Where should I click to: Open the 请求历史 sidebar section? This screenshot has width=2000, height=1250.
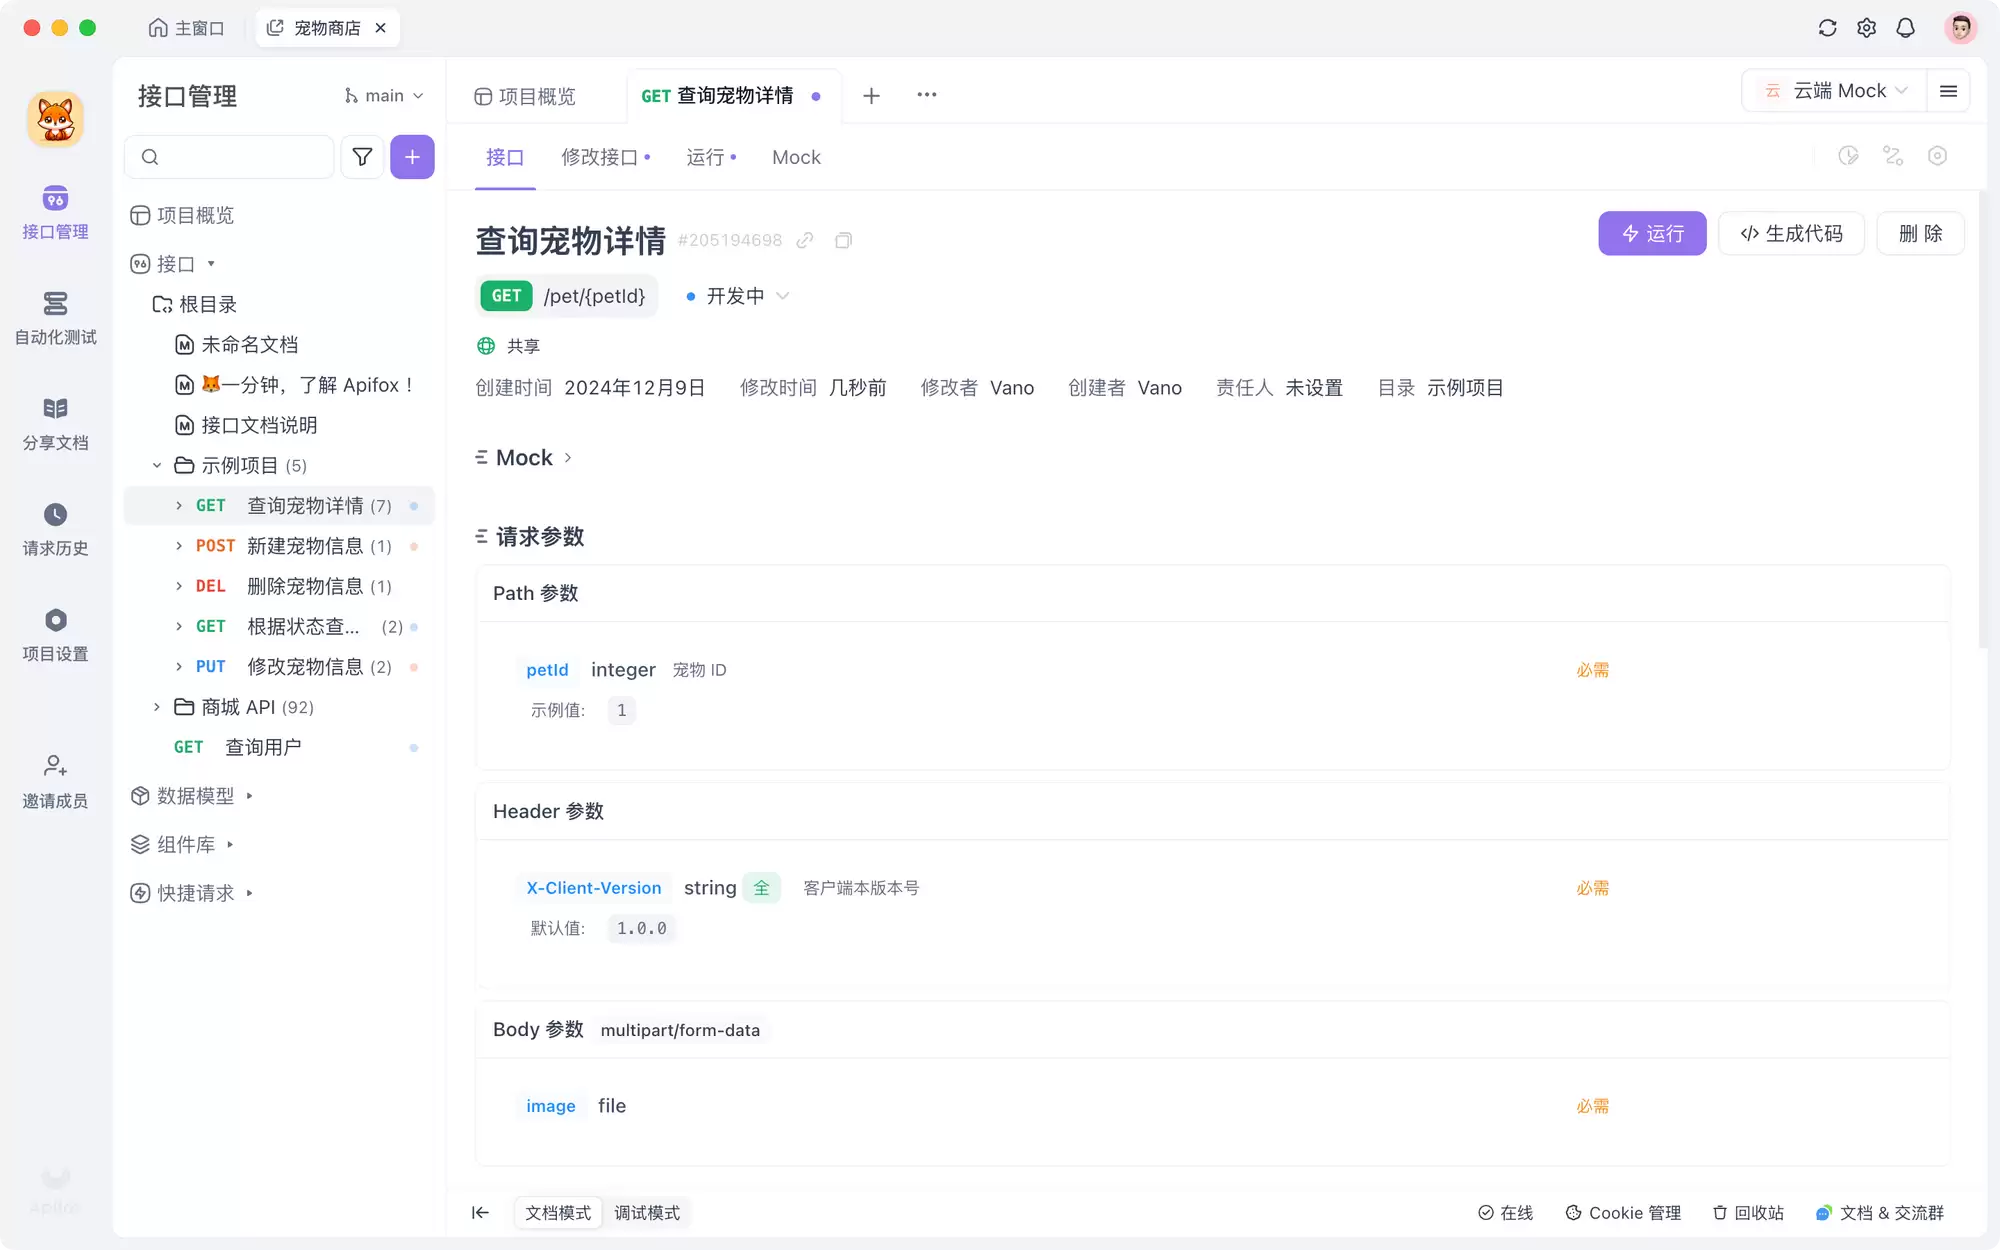pyautogui.click(x=55, y=530)
